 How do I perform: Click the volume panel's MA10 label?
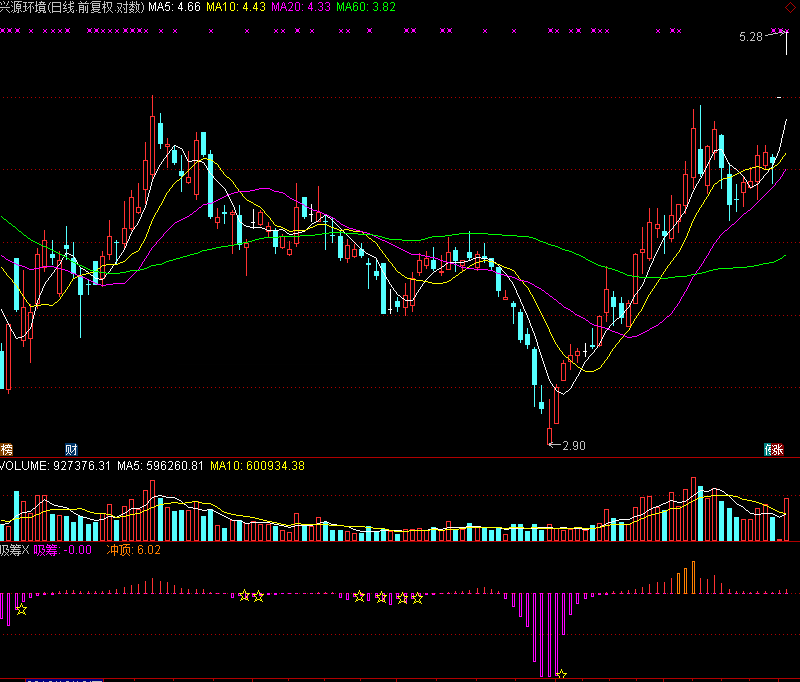[x=257, y=465]
